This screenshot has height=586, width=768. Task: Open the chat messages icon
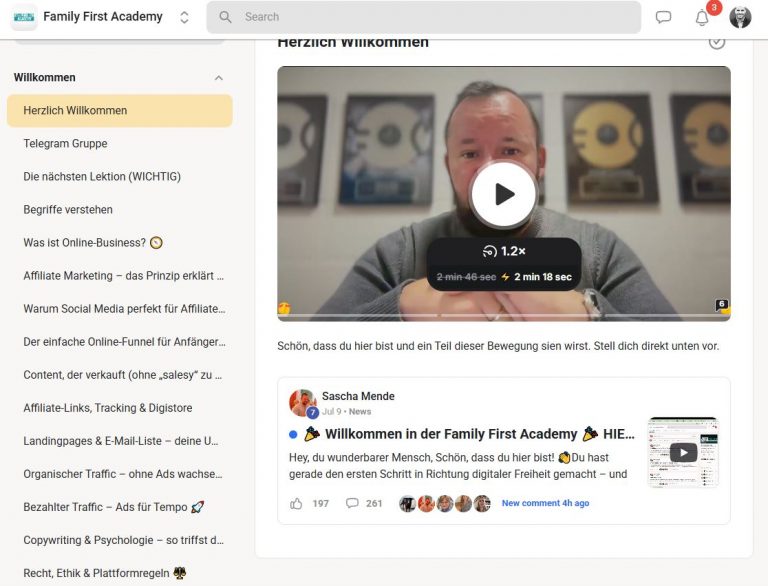click(x=663, y=17)
